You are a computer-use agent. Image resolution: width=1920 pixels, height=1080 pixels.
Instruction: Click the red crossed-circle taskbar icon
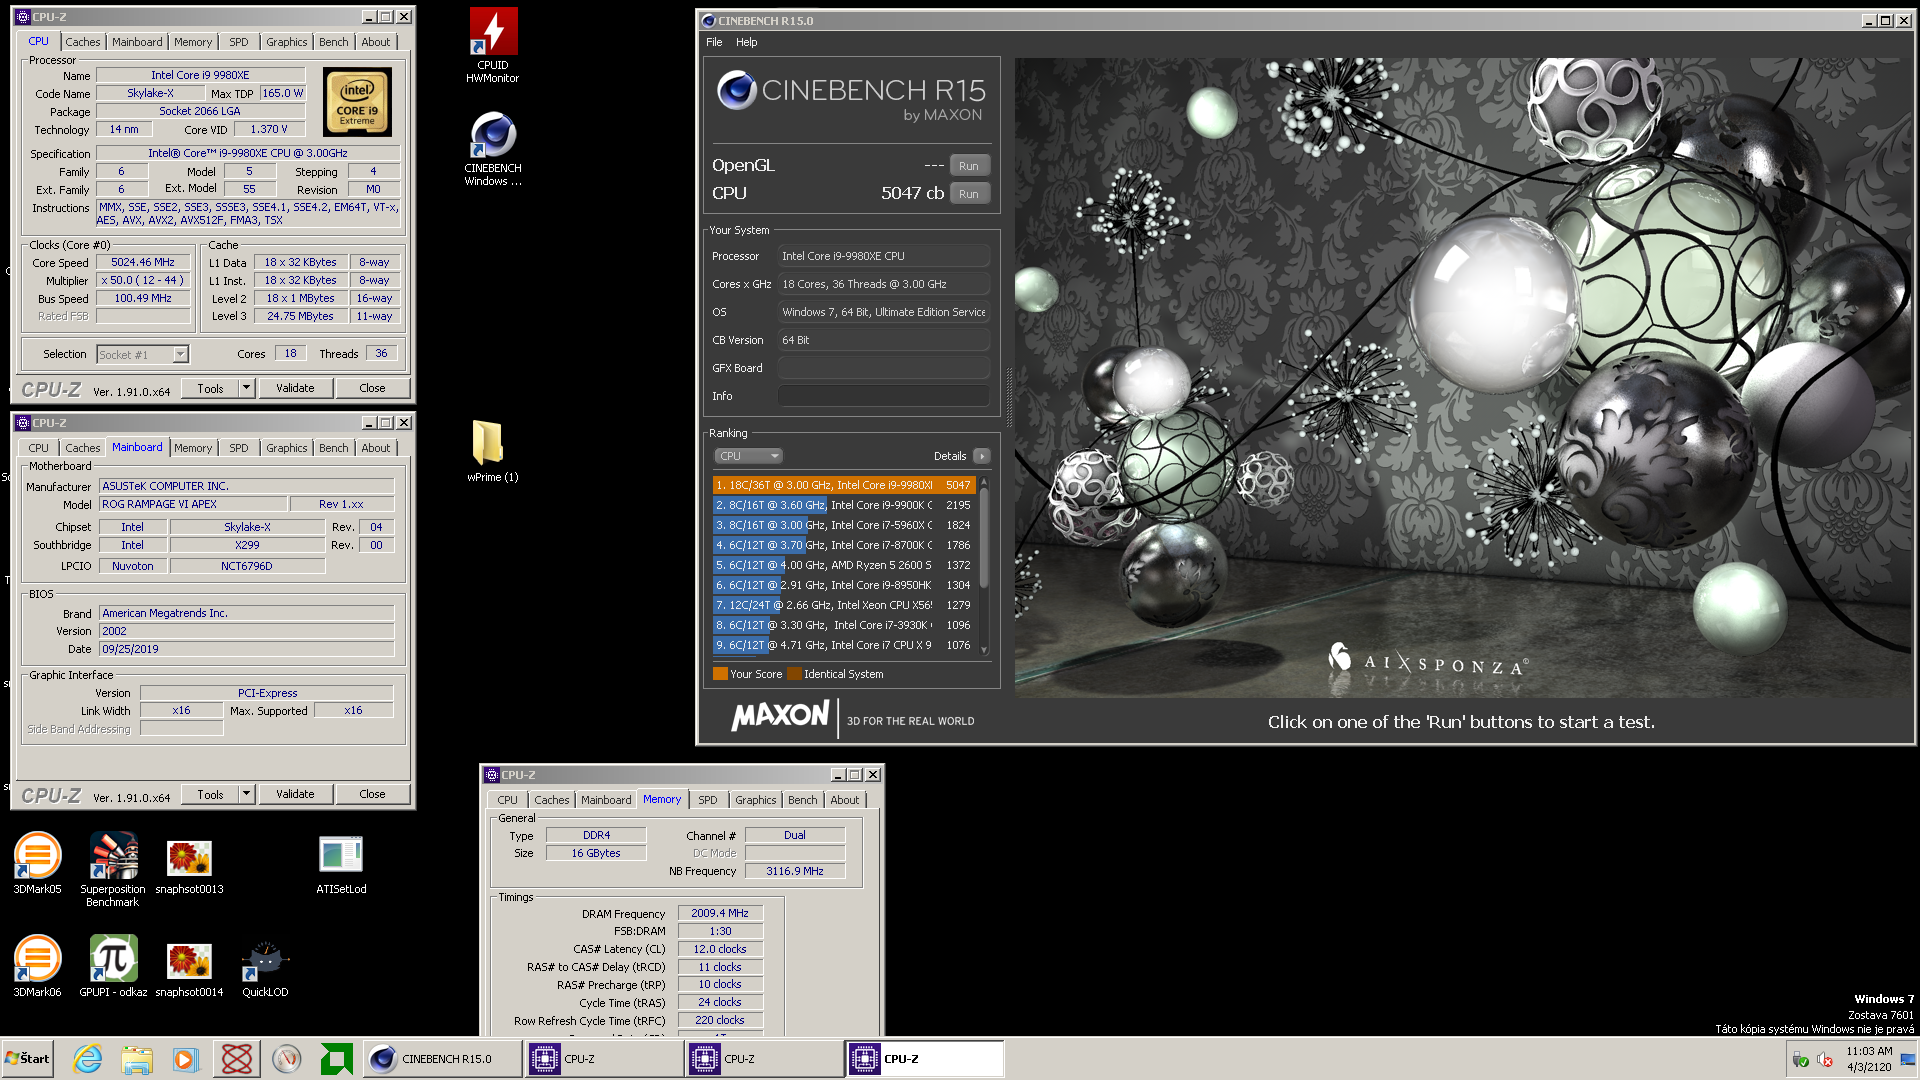(237, 1059)
